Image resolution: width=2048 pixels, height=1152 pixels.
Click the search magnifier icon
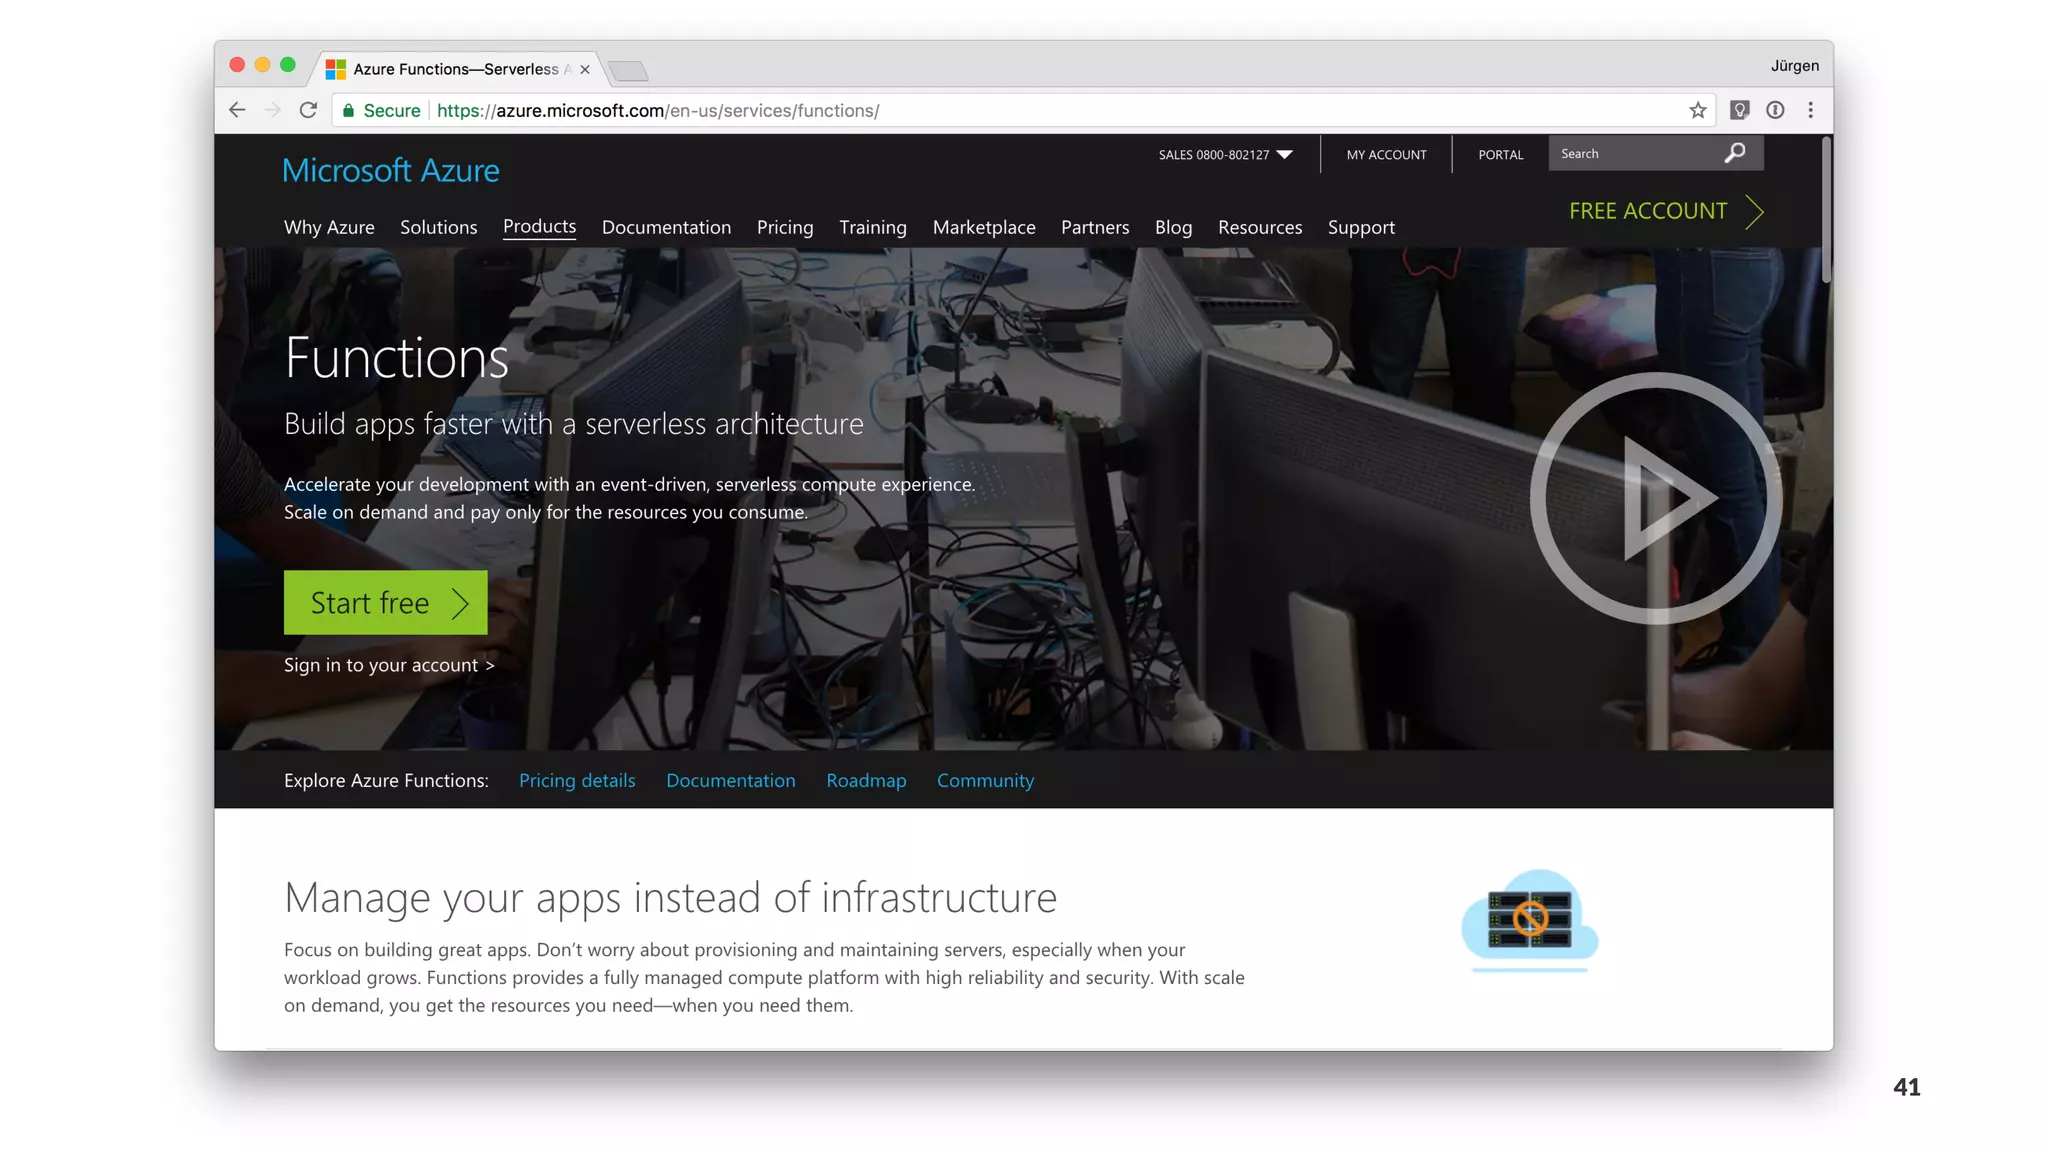tap(1735, 153)
